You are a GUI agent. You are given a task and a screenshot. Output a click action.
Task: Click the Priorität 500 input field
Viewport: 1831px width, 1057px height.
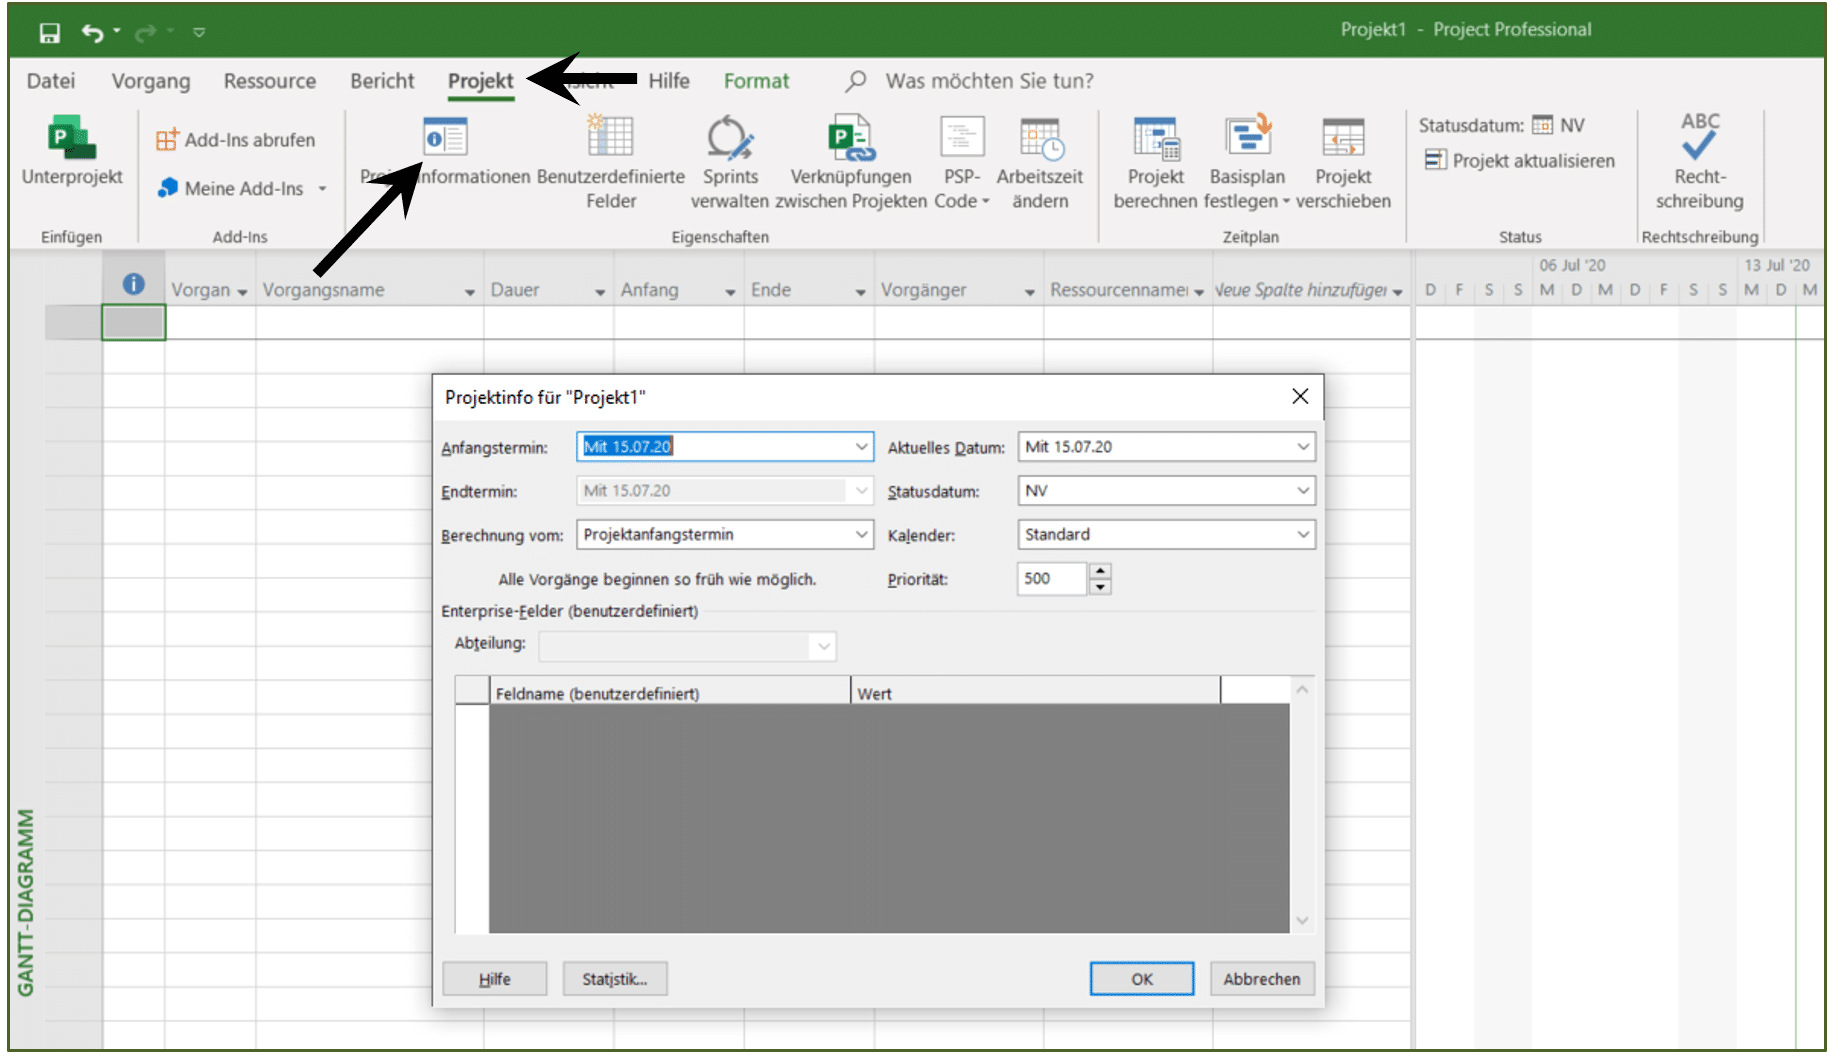[1053, 579]
